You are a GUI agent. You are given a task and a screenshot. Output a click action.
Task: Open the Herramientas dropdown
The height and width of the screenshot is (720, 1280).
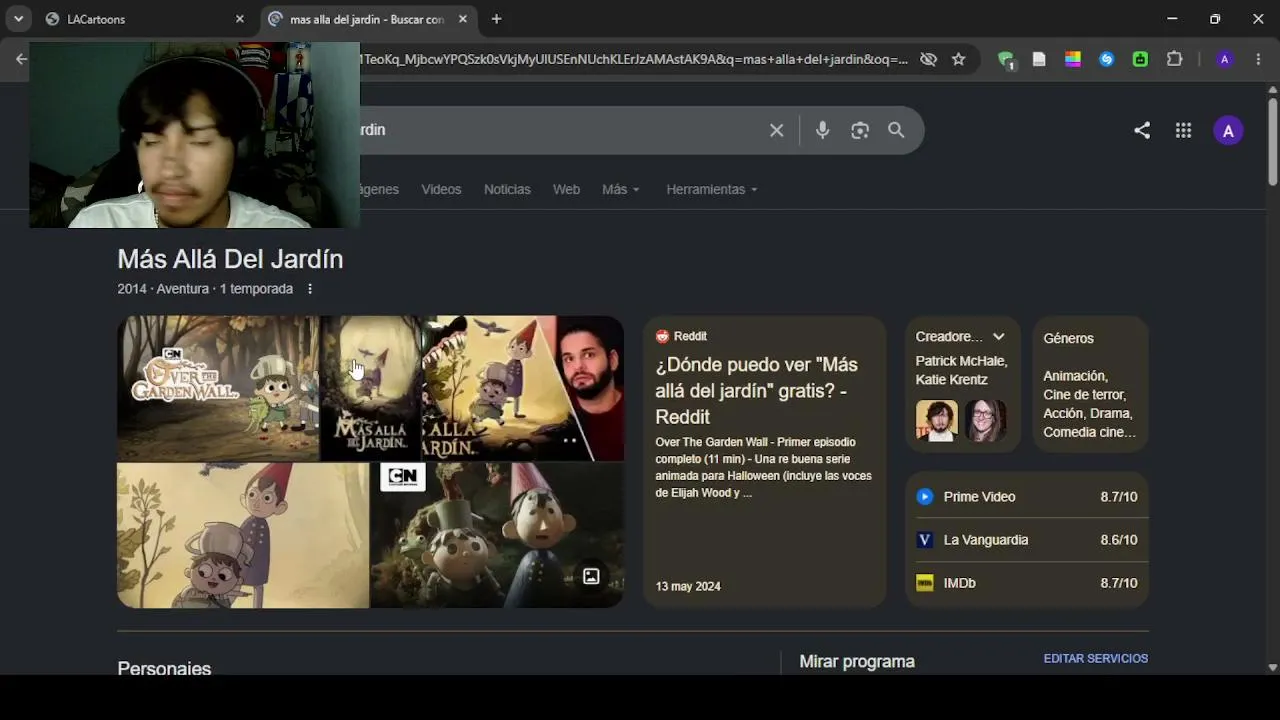[x=712, y=189]
